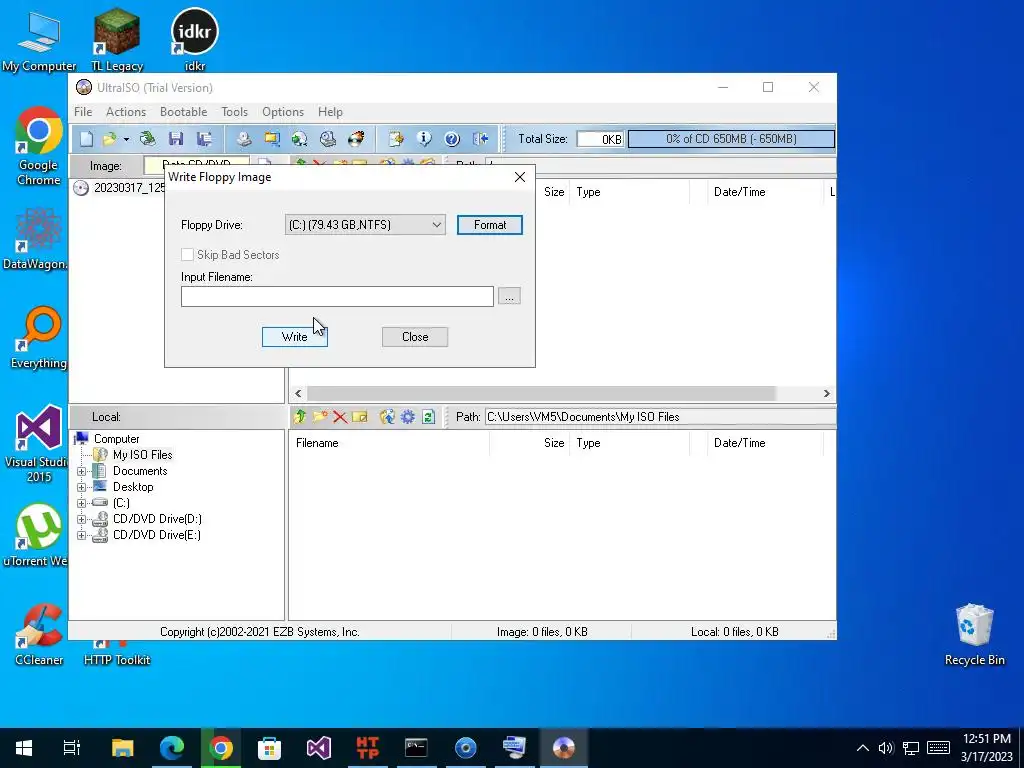Select Computer root in Local tree
The image size is (1024, 768).
click(116, 439)
